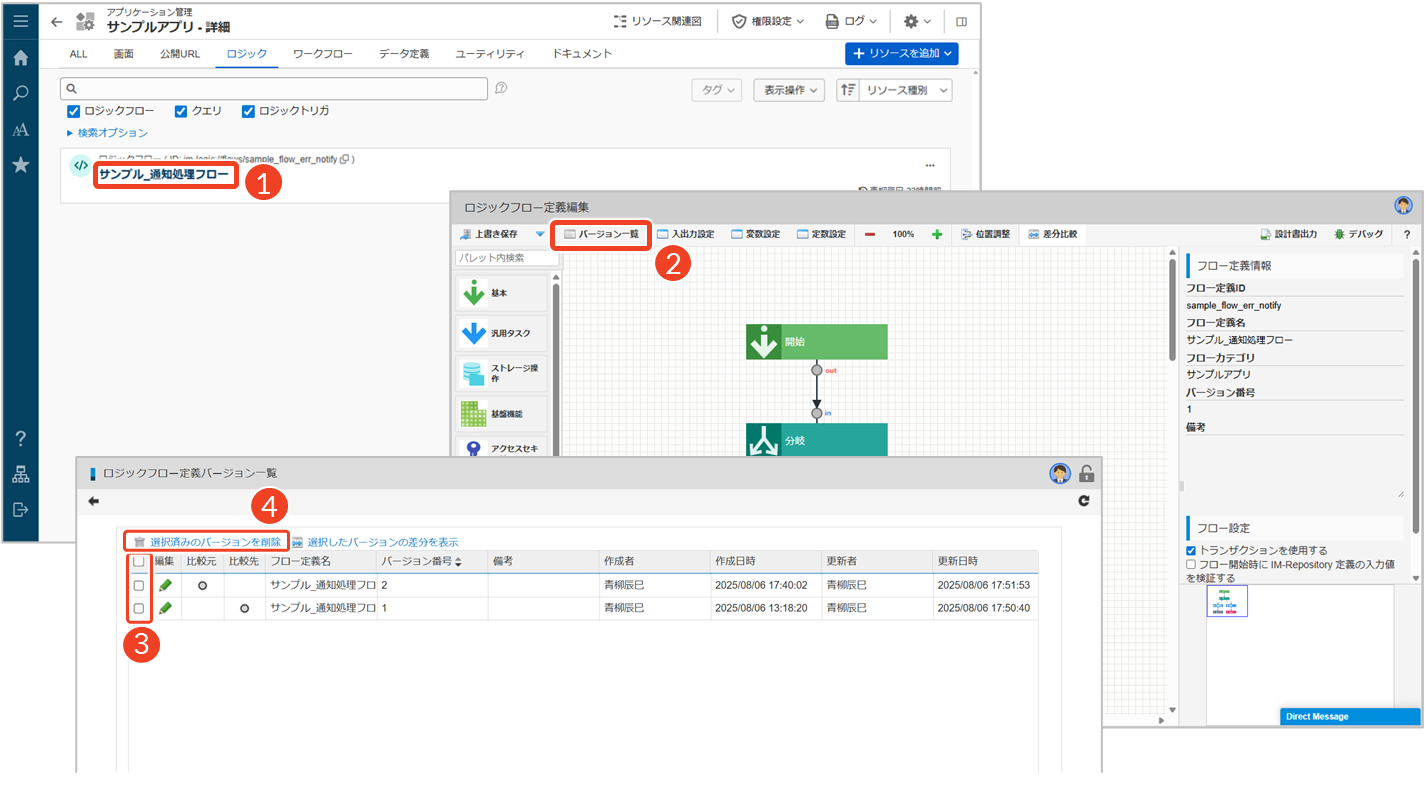Click the back arrow in version list
Image resolution: width=1425 pixels, height=785 pixels.
pos(94,501)
